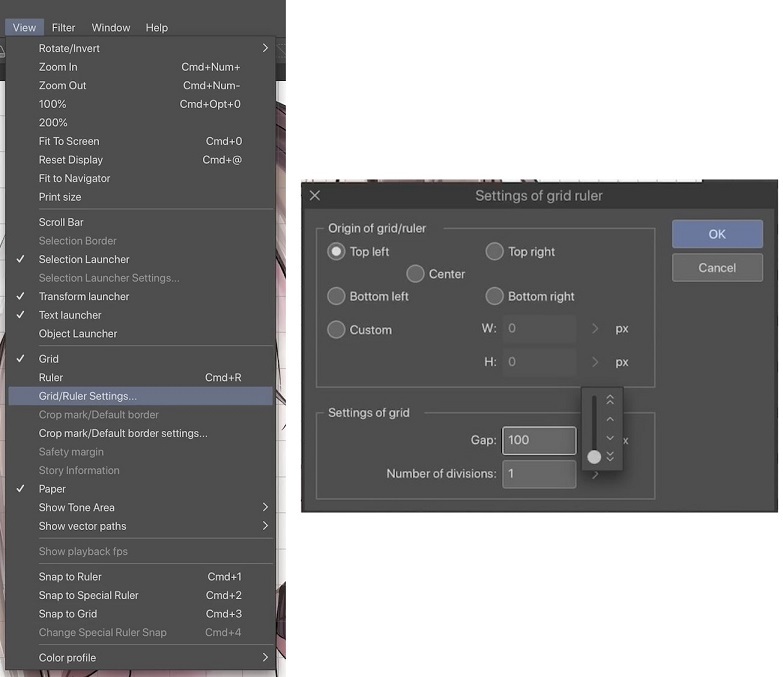
Task: Choose Fit to Navigator menu item
Action: click(x=141, y=178)
